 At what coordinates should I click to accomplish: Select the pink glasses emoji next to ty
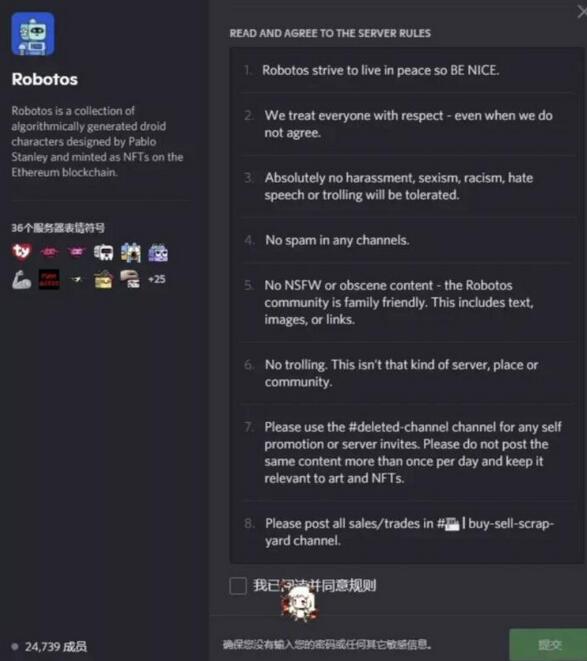point(49,252)
